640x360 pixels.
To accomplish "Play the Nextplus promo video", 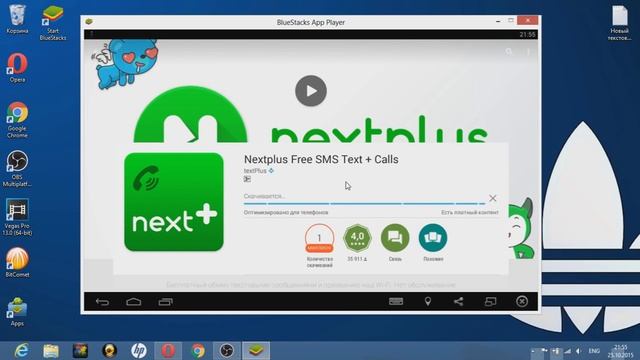I will [311, 91].
